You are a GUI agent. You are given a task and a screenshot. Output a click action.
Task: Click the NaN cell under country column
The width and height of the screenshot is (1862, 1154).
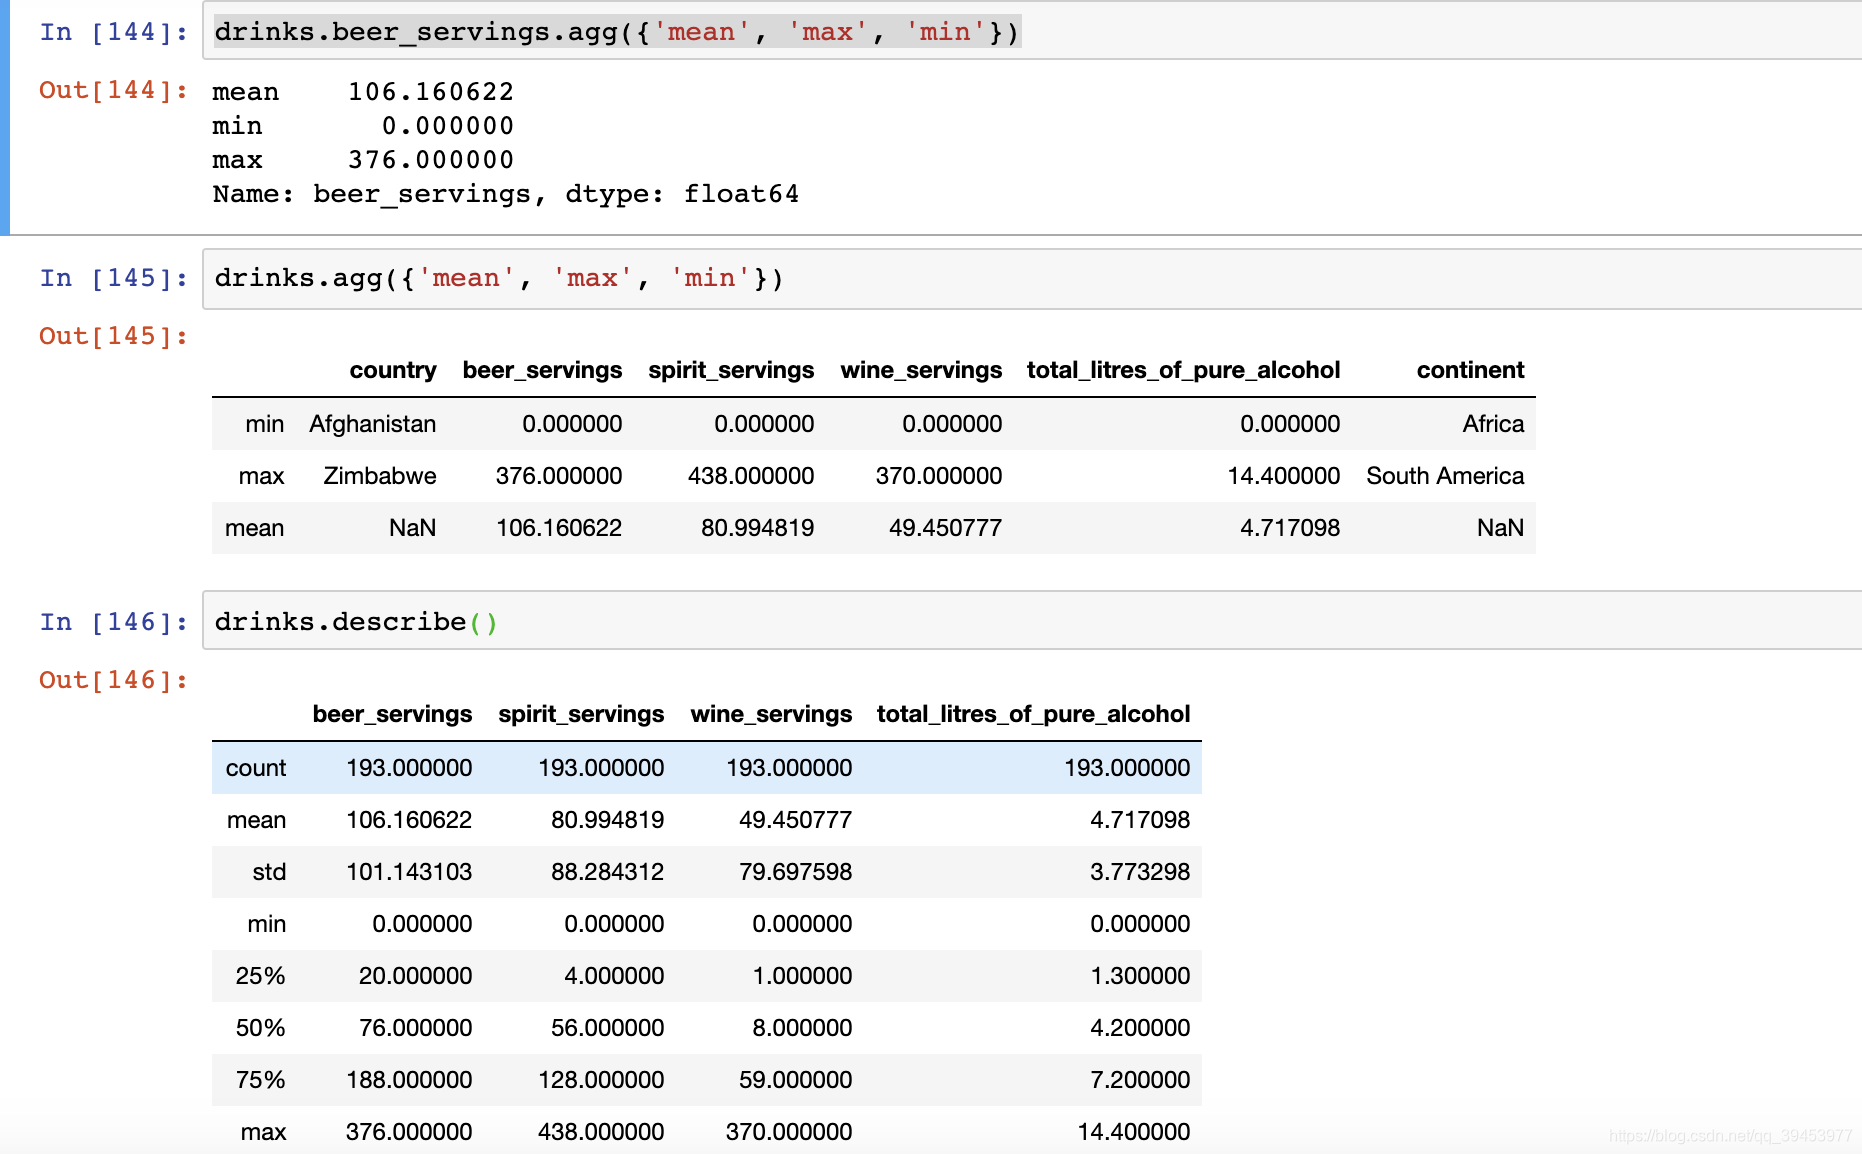coord(412,528)
